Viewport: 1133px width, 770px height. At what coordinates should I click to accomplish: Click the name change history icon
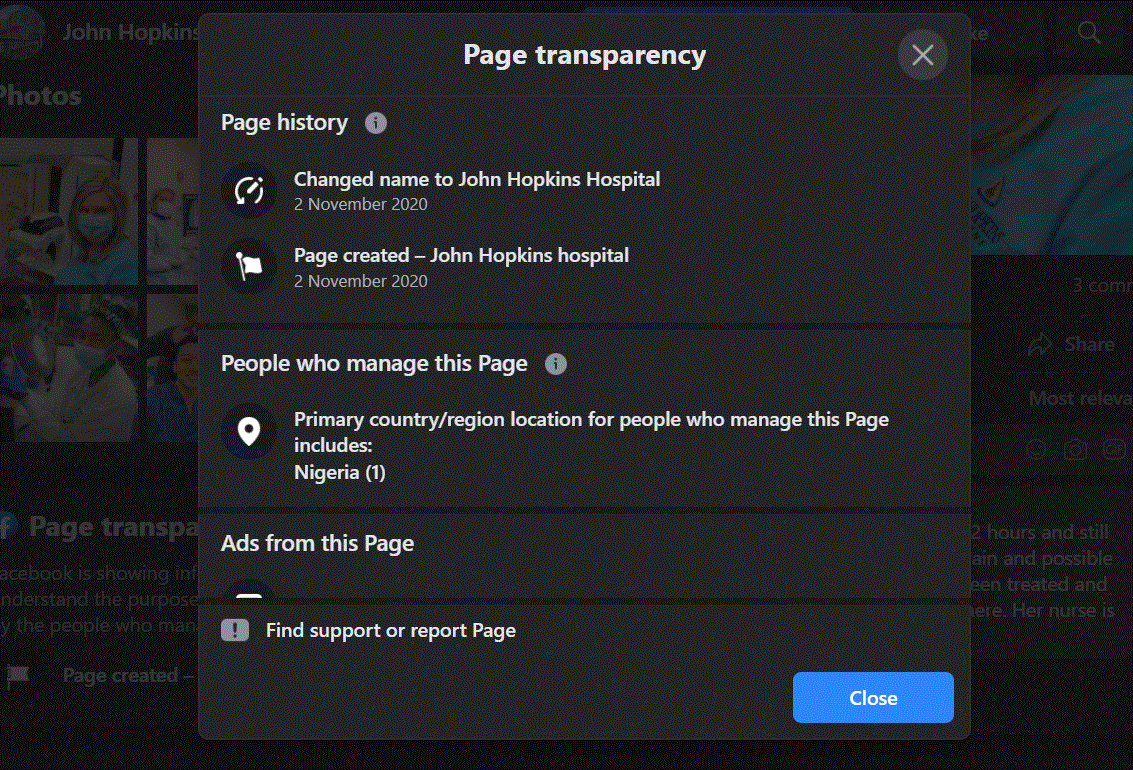(x=249, y=191)
